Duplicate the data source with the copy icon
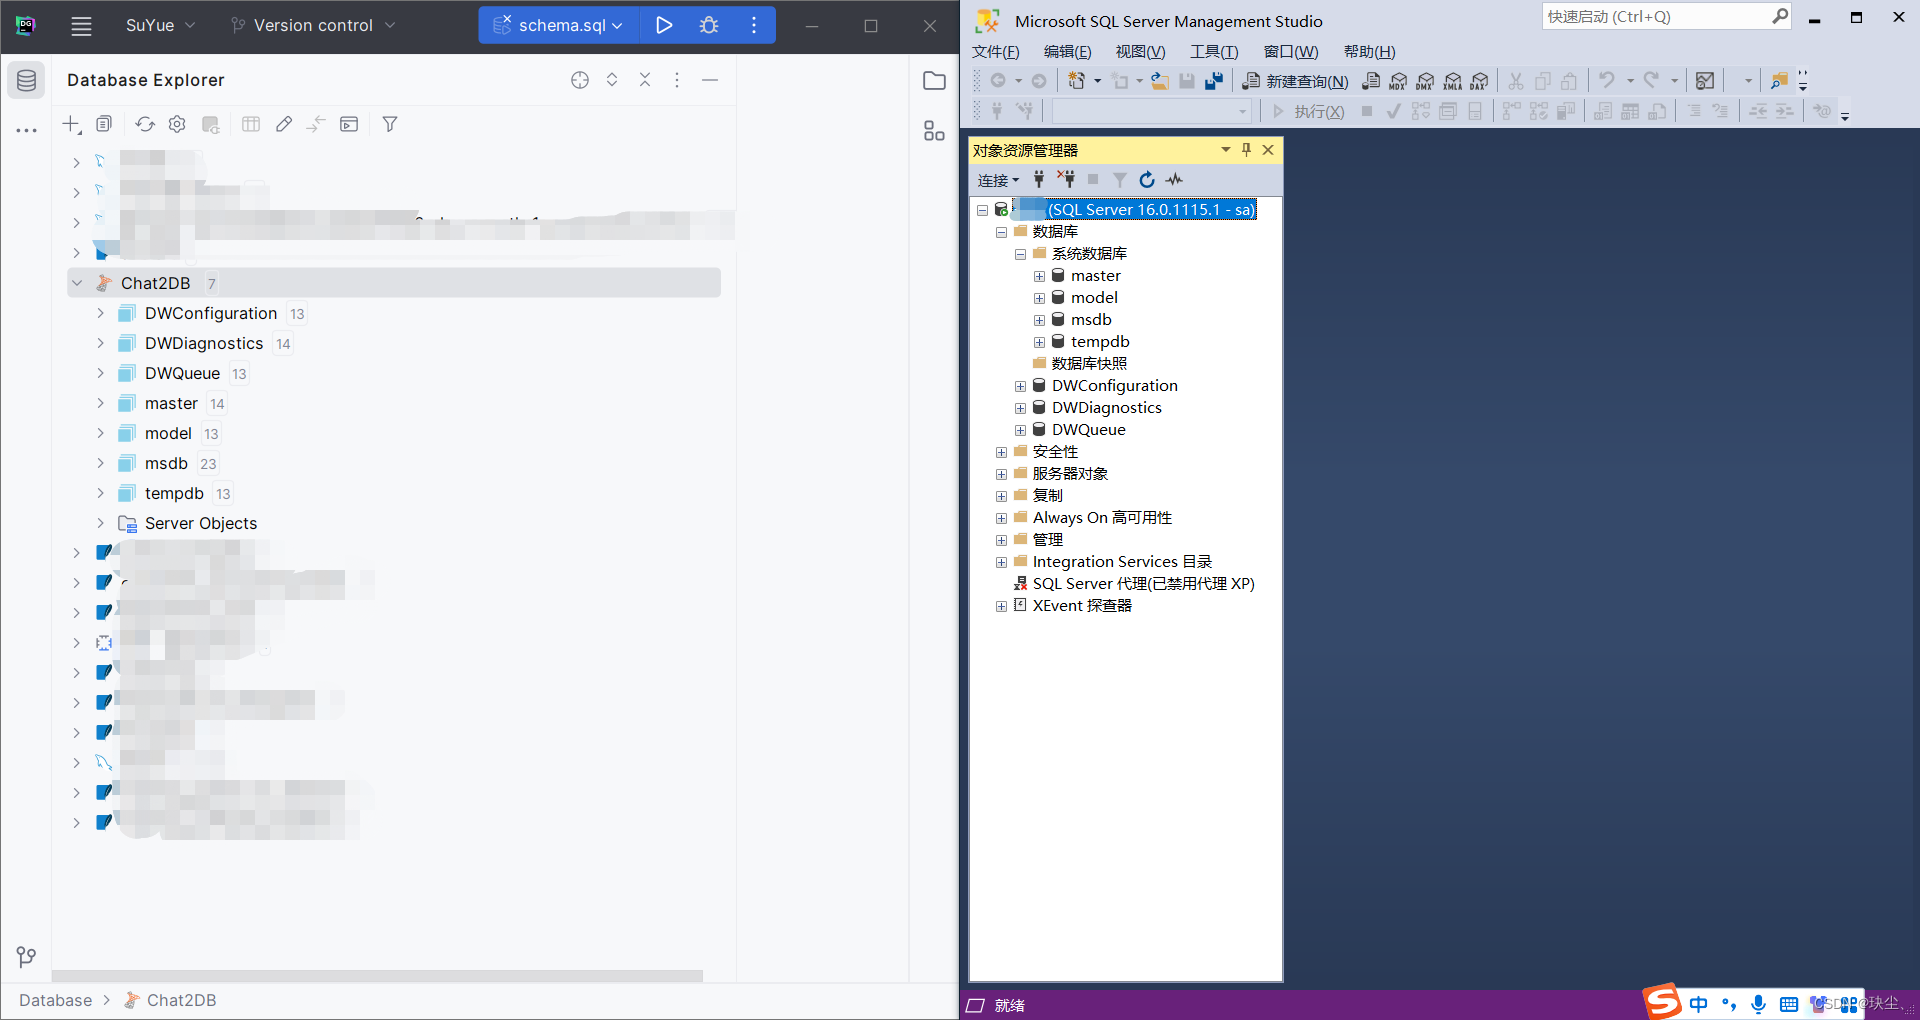This screenshot has height=1020, width=1920. tap(104, 124)
